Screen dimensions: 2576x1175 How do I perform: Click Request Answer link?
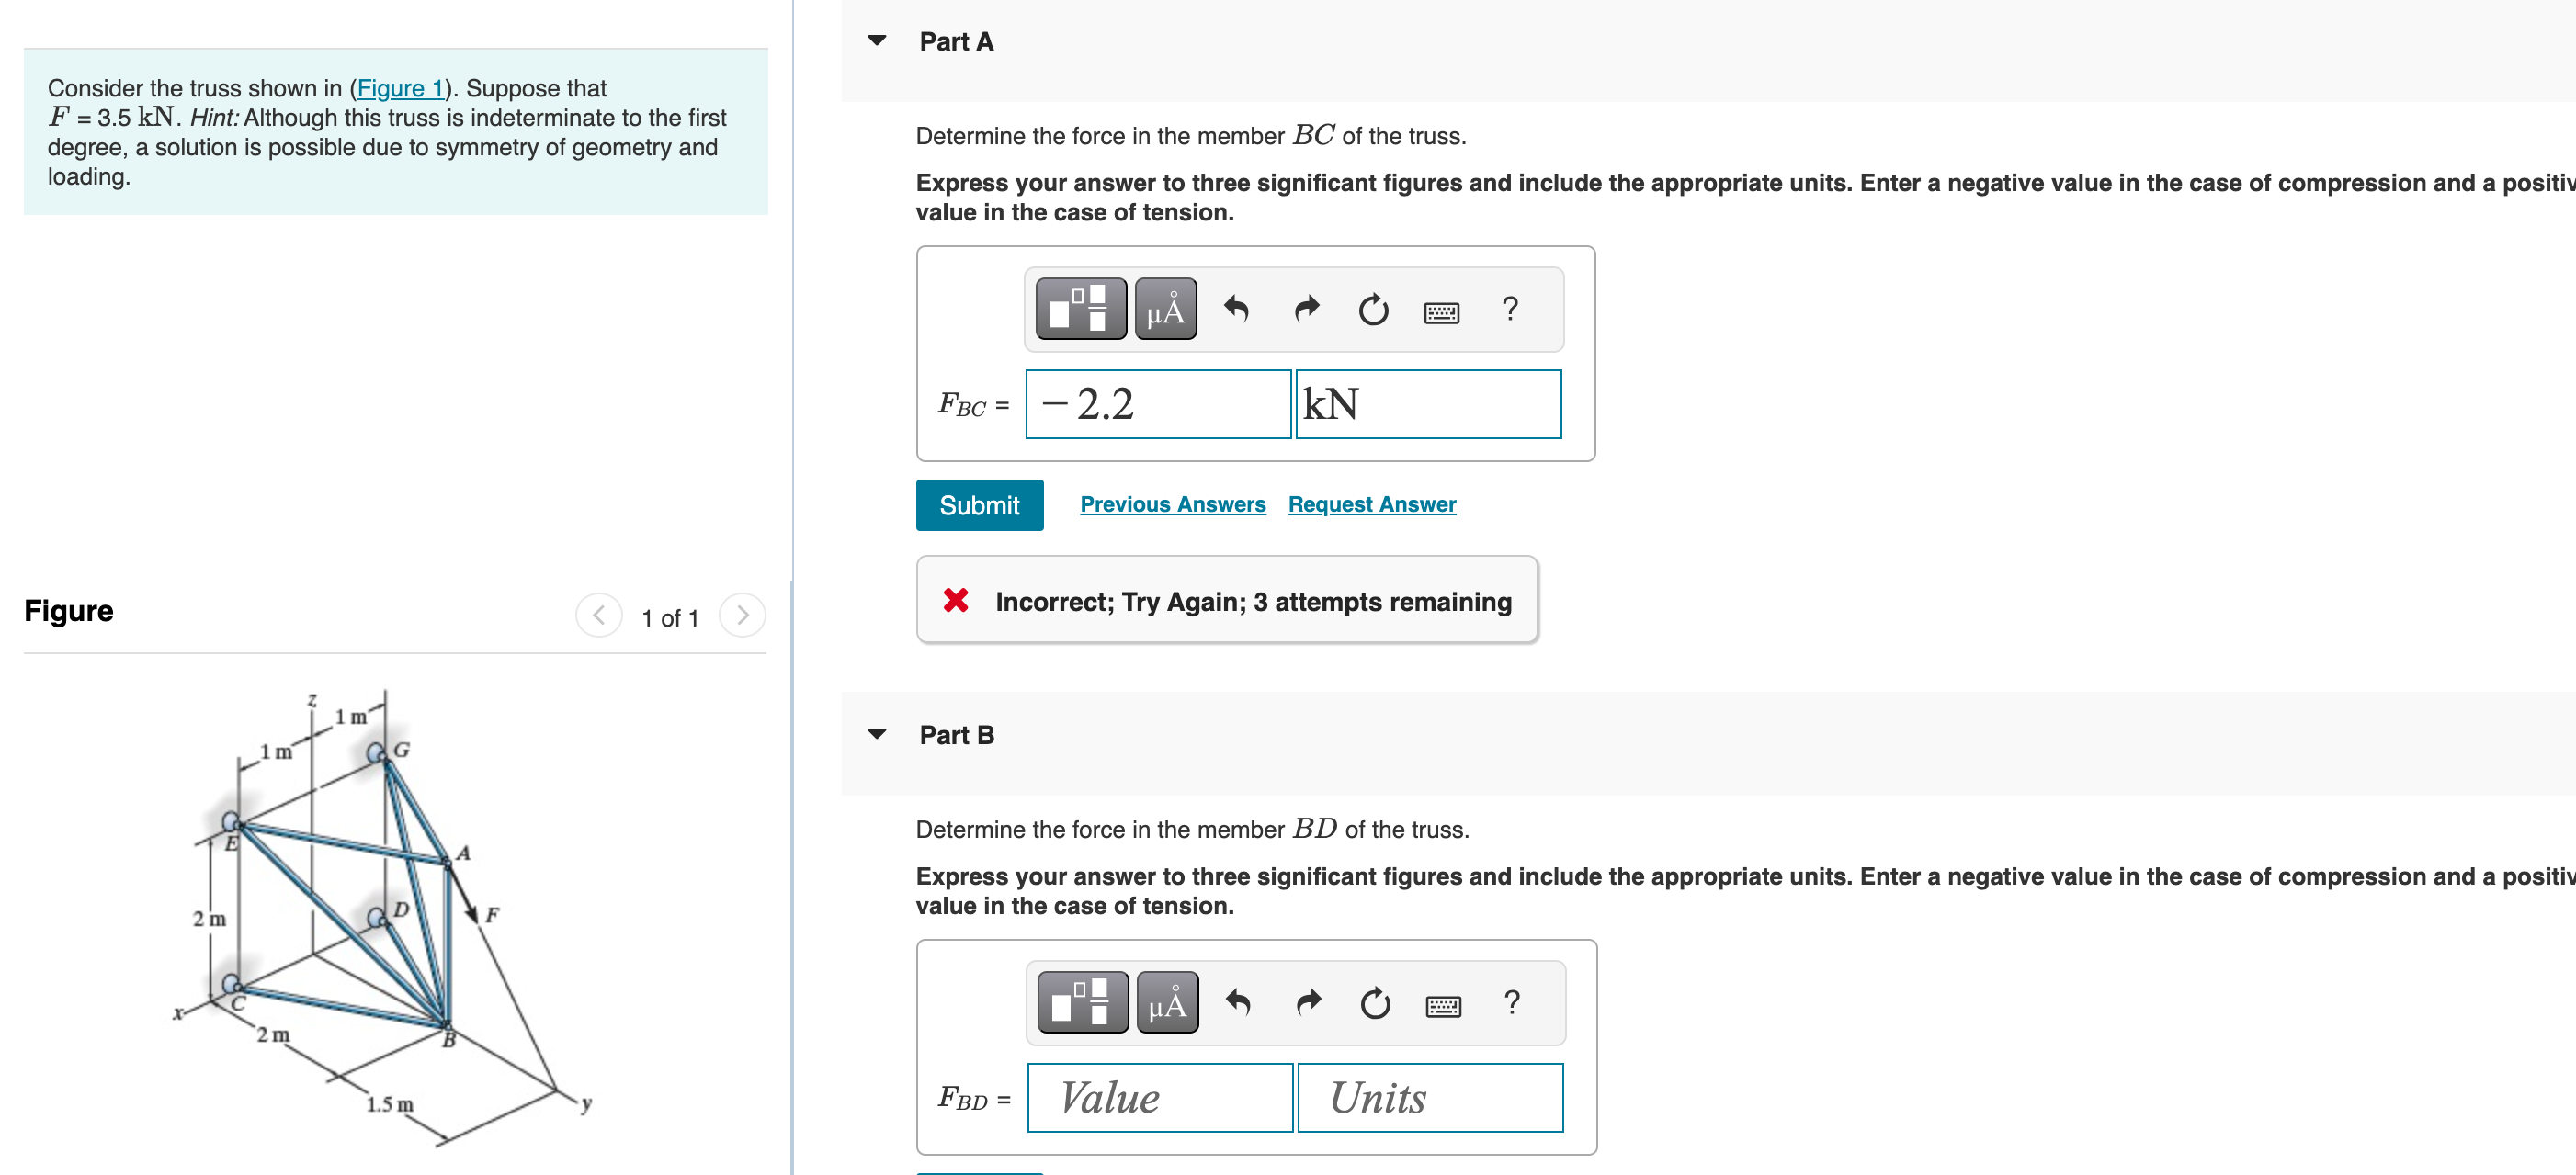point(1371,505)
